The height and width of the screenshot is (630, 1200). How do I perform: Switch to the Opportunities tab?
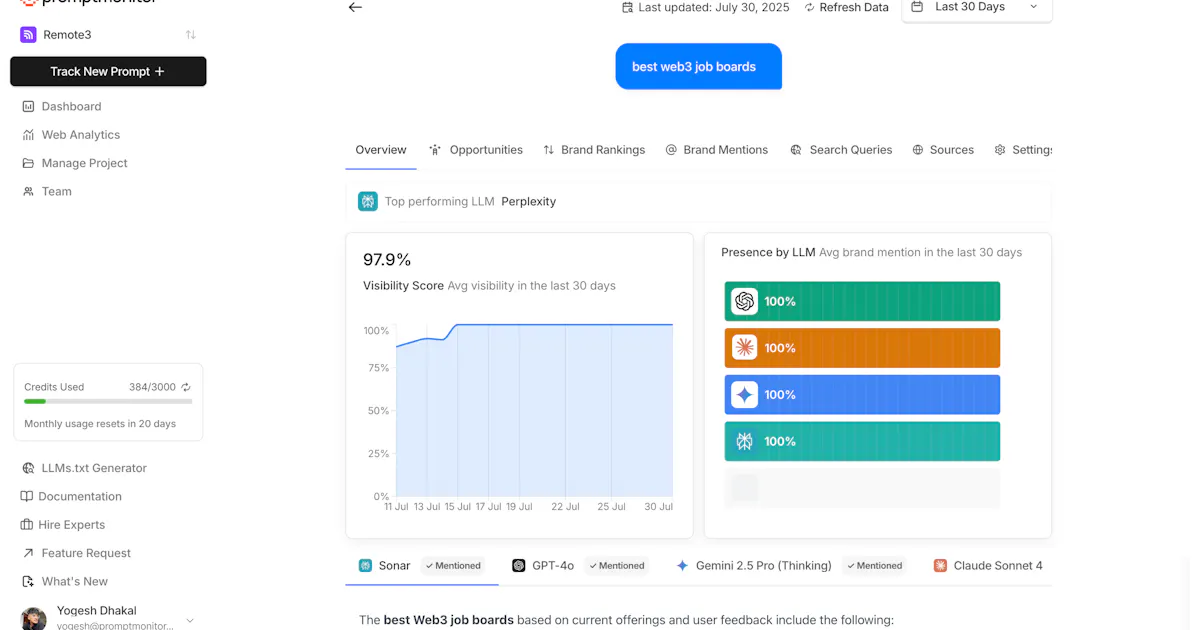click(475, 150)
